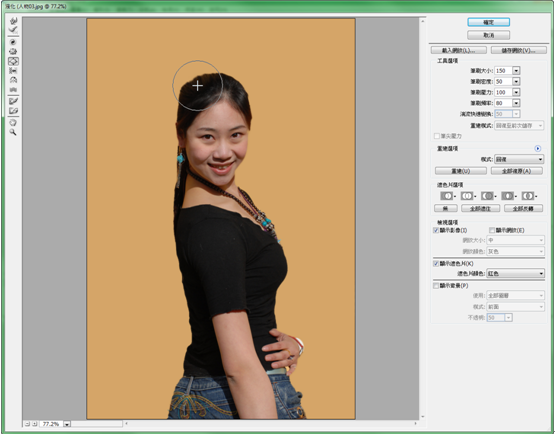Open the mask color 紅色 dropdown
The width and height of the screenshot is (555, 434).
point(516,273)
